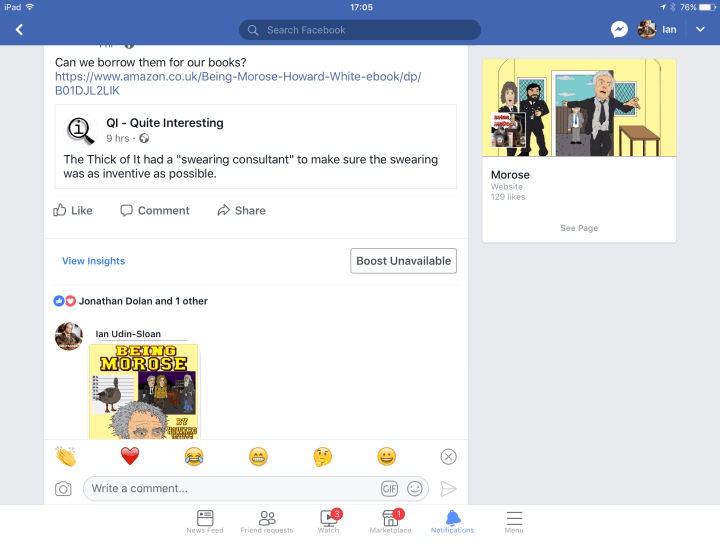Screen dimensions: 720x540
Task: Open Ian's profile in top bar
Action: [x=658, y=30]
